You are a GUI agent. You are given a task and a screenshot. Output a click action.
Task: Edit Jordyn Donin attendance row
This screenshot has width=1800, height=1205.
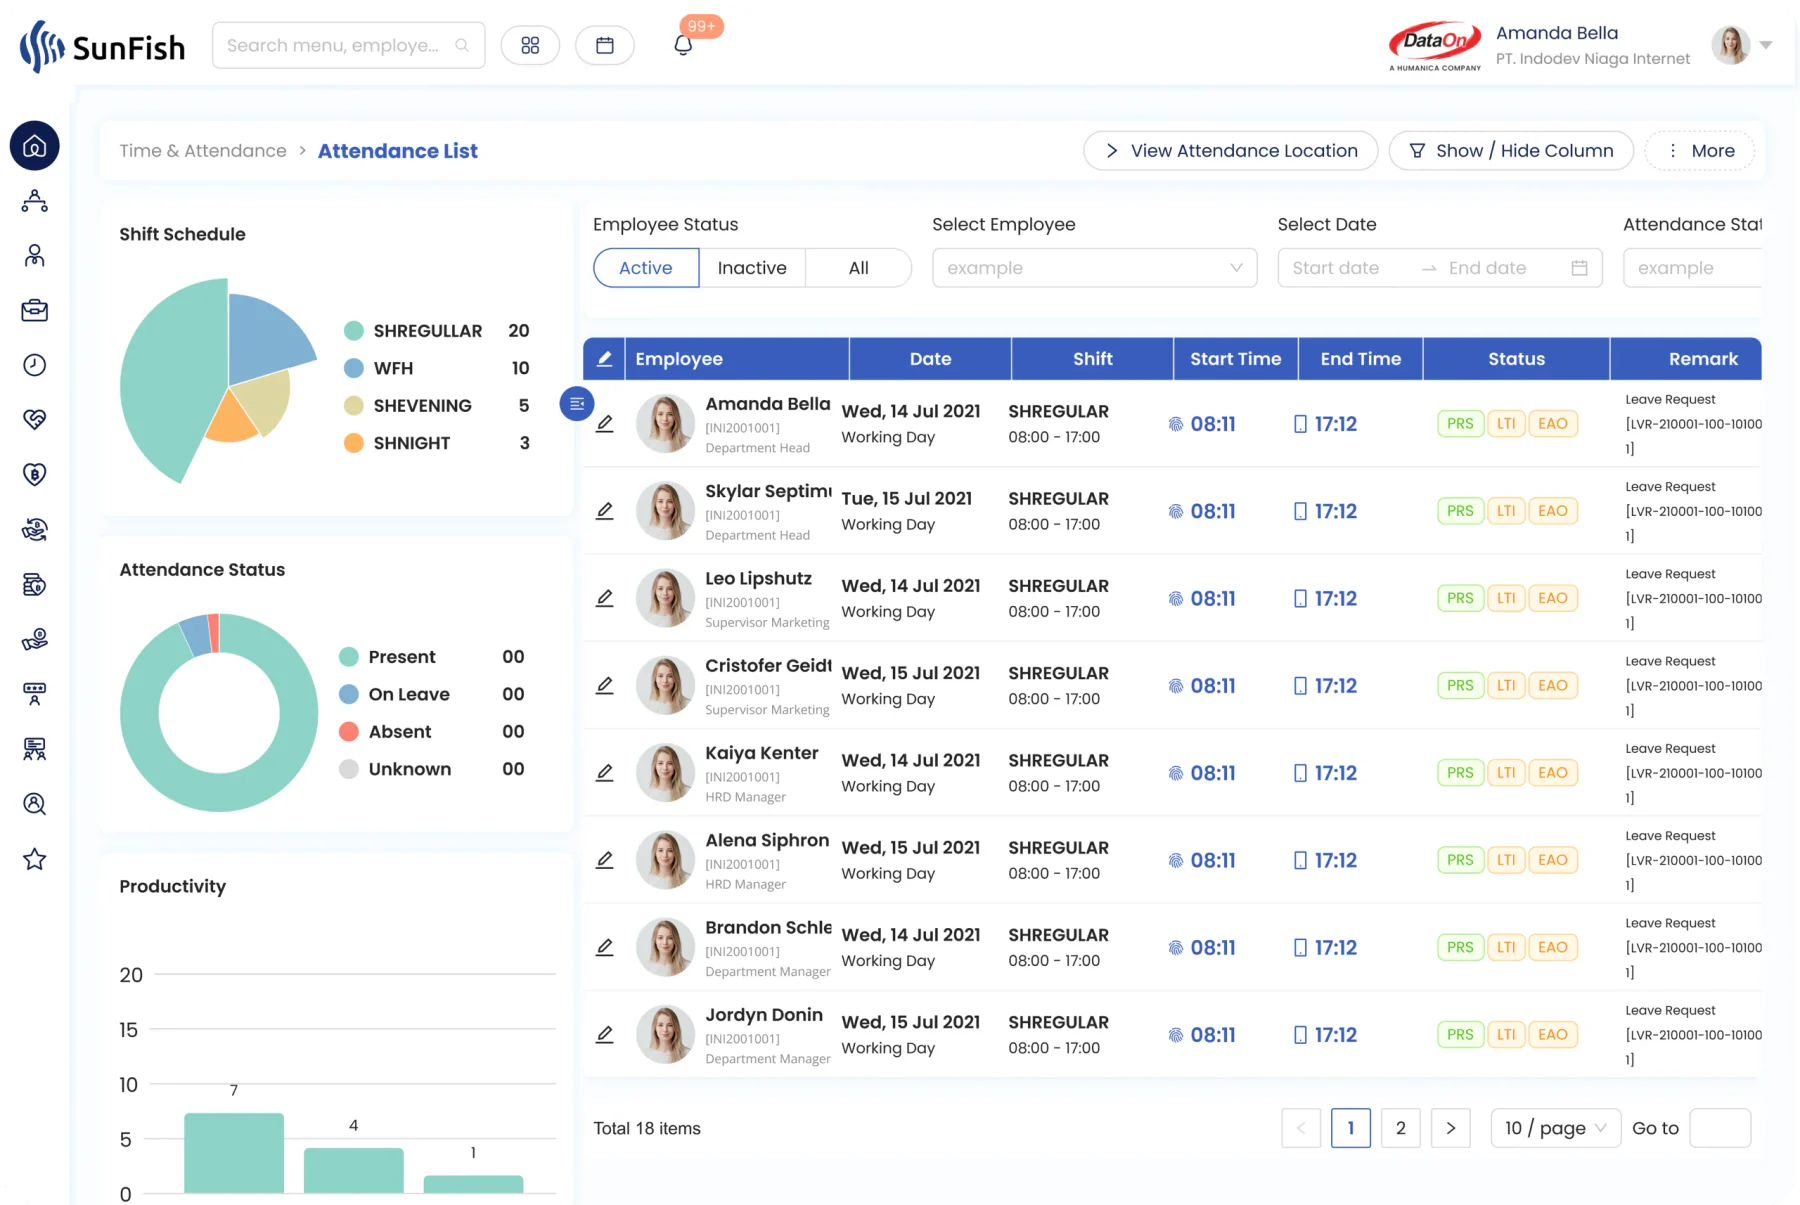pos(605,1035)
